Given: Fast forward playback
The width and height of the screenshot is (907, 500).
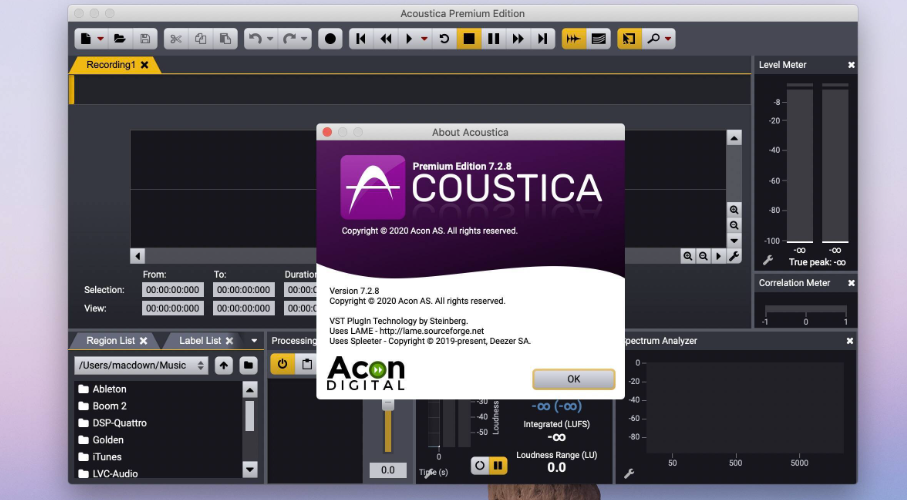Looking at the screenshot, I should point(518,39).
